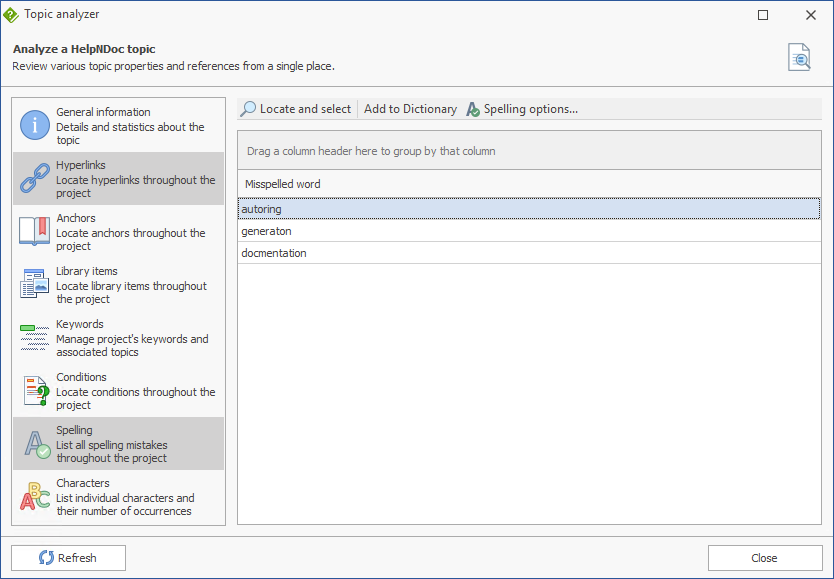Image resolution: width=834 pixels, height=579 pixels.
Task: Sort by the Misspelled word column header
Action: coord(529,184)
